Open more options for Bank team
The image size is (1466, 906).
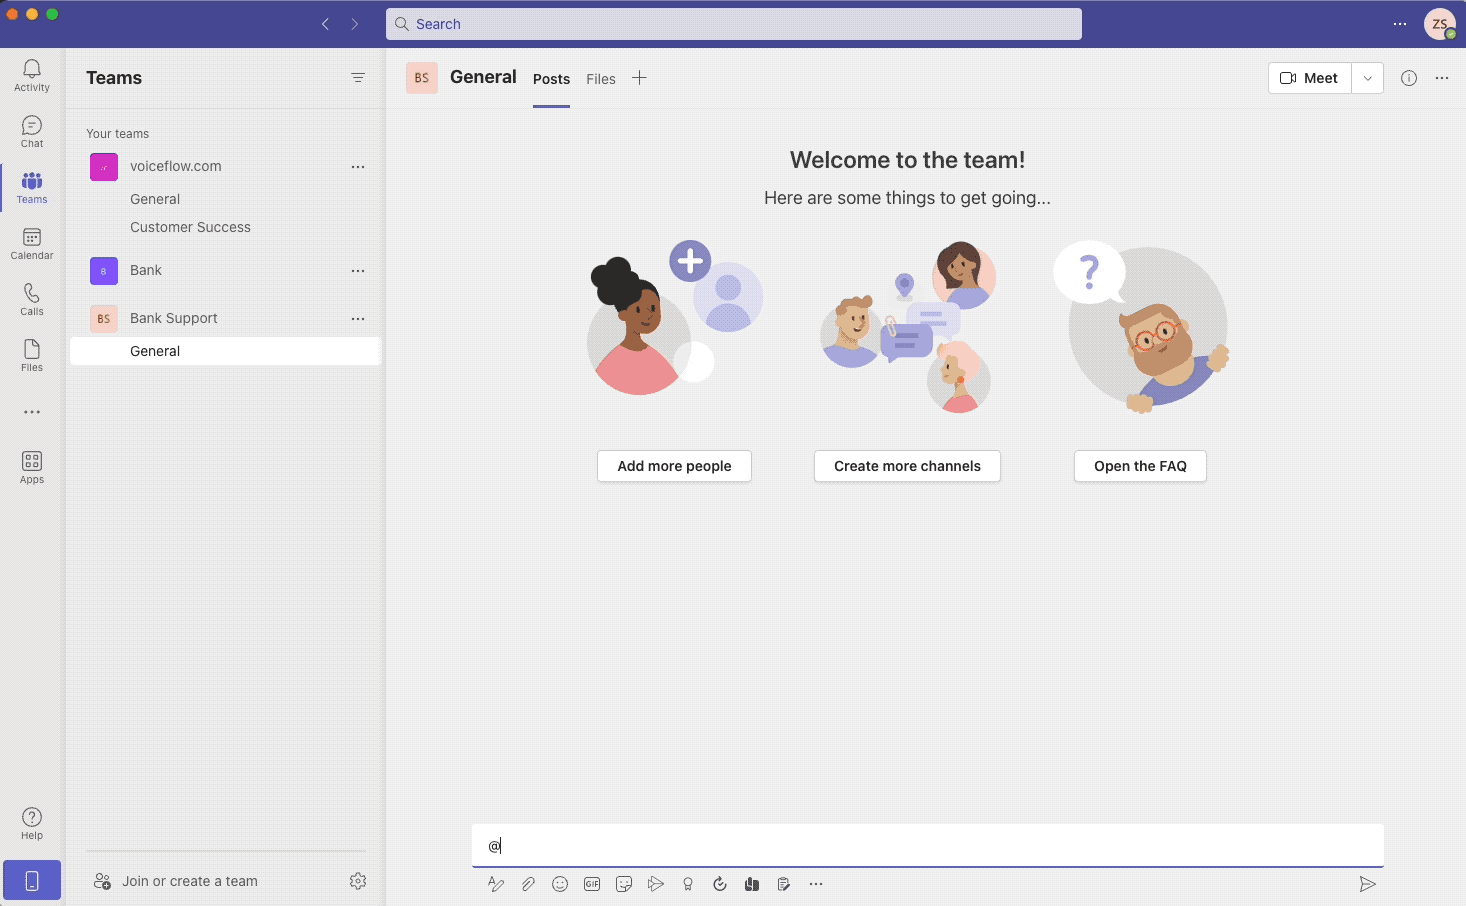[358, 271]
